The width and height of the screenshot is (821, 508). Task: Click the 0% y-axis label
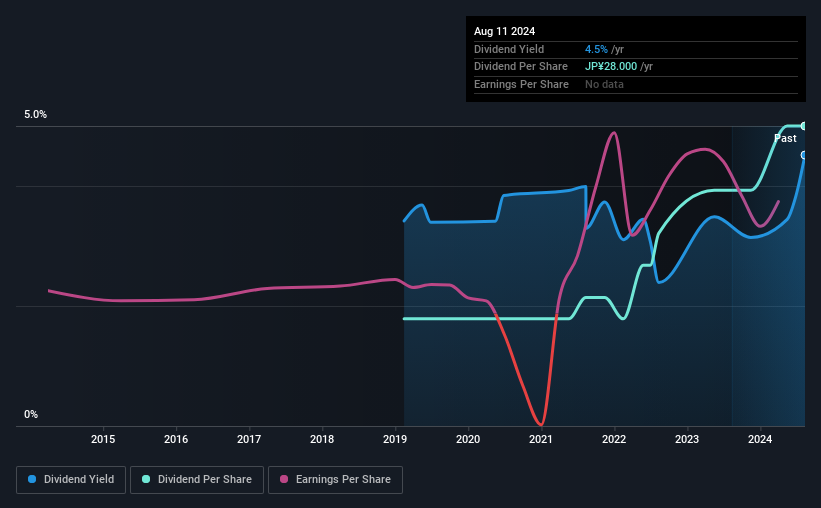[x=31, y=414]
